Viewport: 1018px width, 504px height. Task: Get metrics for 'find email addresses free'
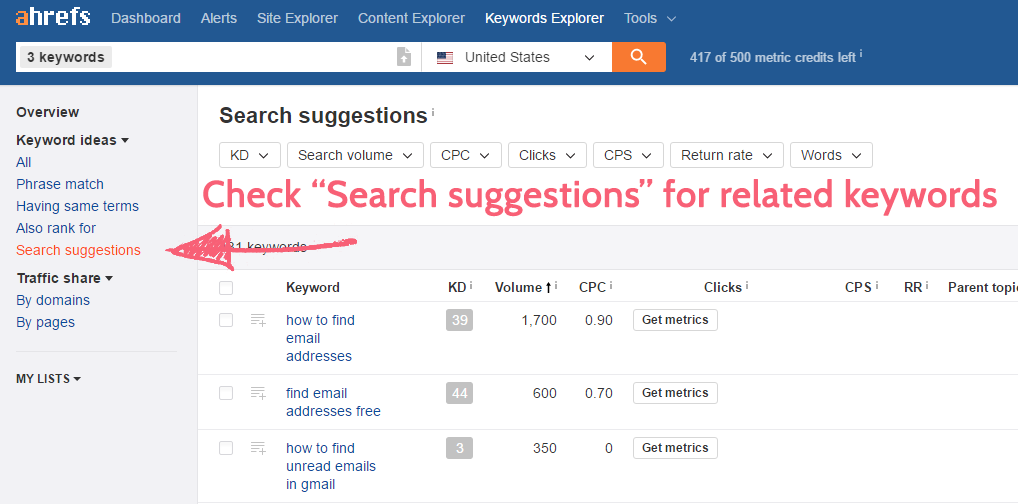pos(675,393)
